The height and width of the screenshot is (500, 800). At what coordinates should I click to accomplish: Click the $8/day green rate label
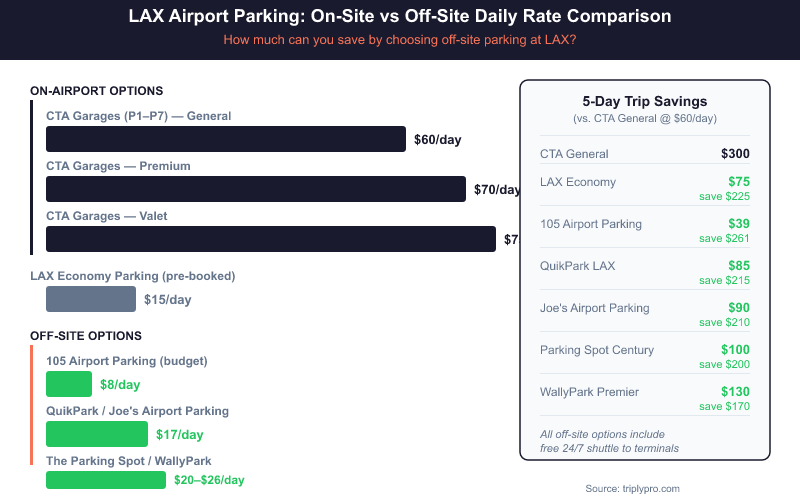120,385
